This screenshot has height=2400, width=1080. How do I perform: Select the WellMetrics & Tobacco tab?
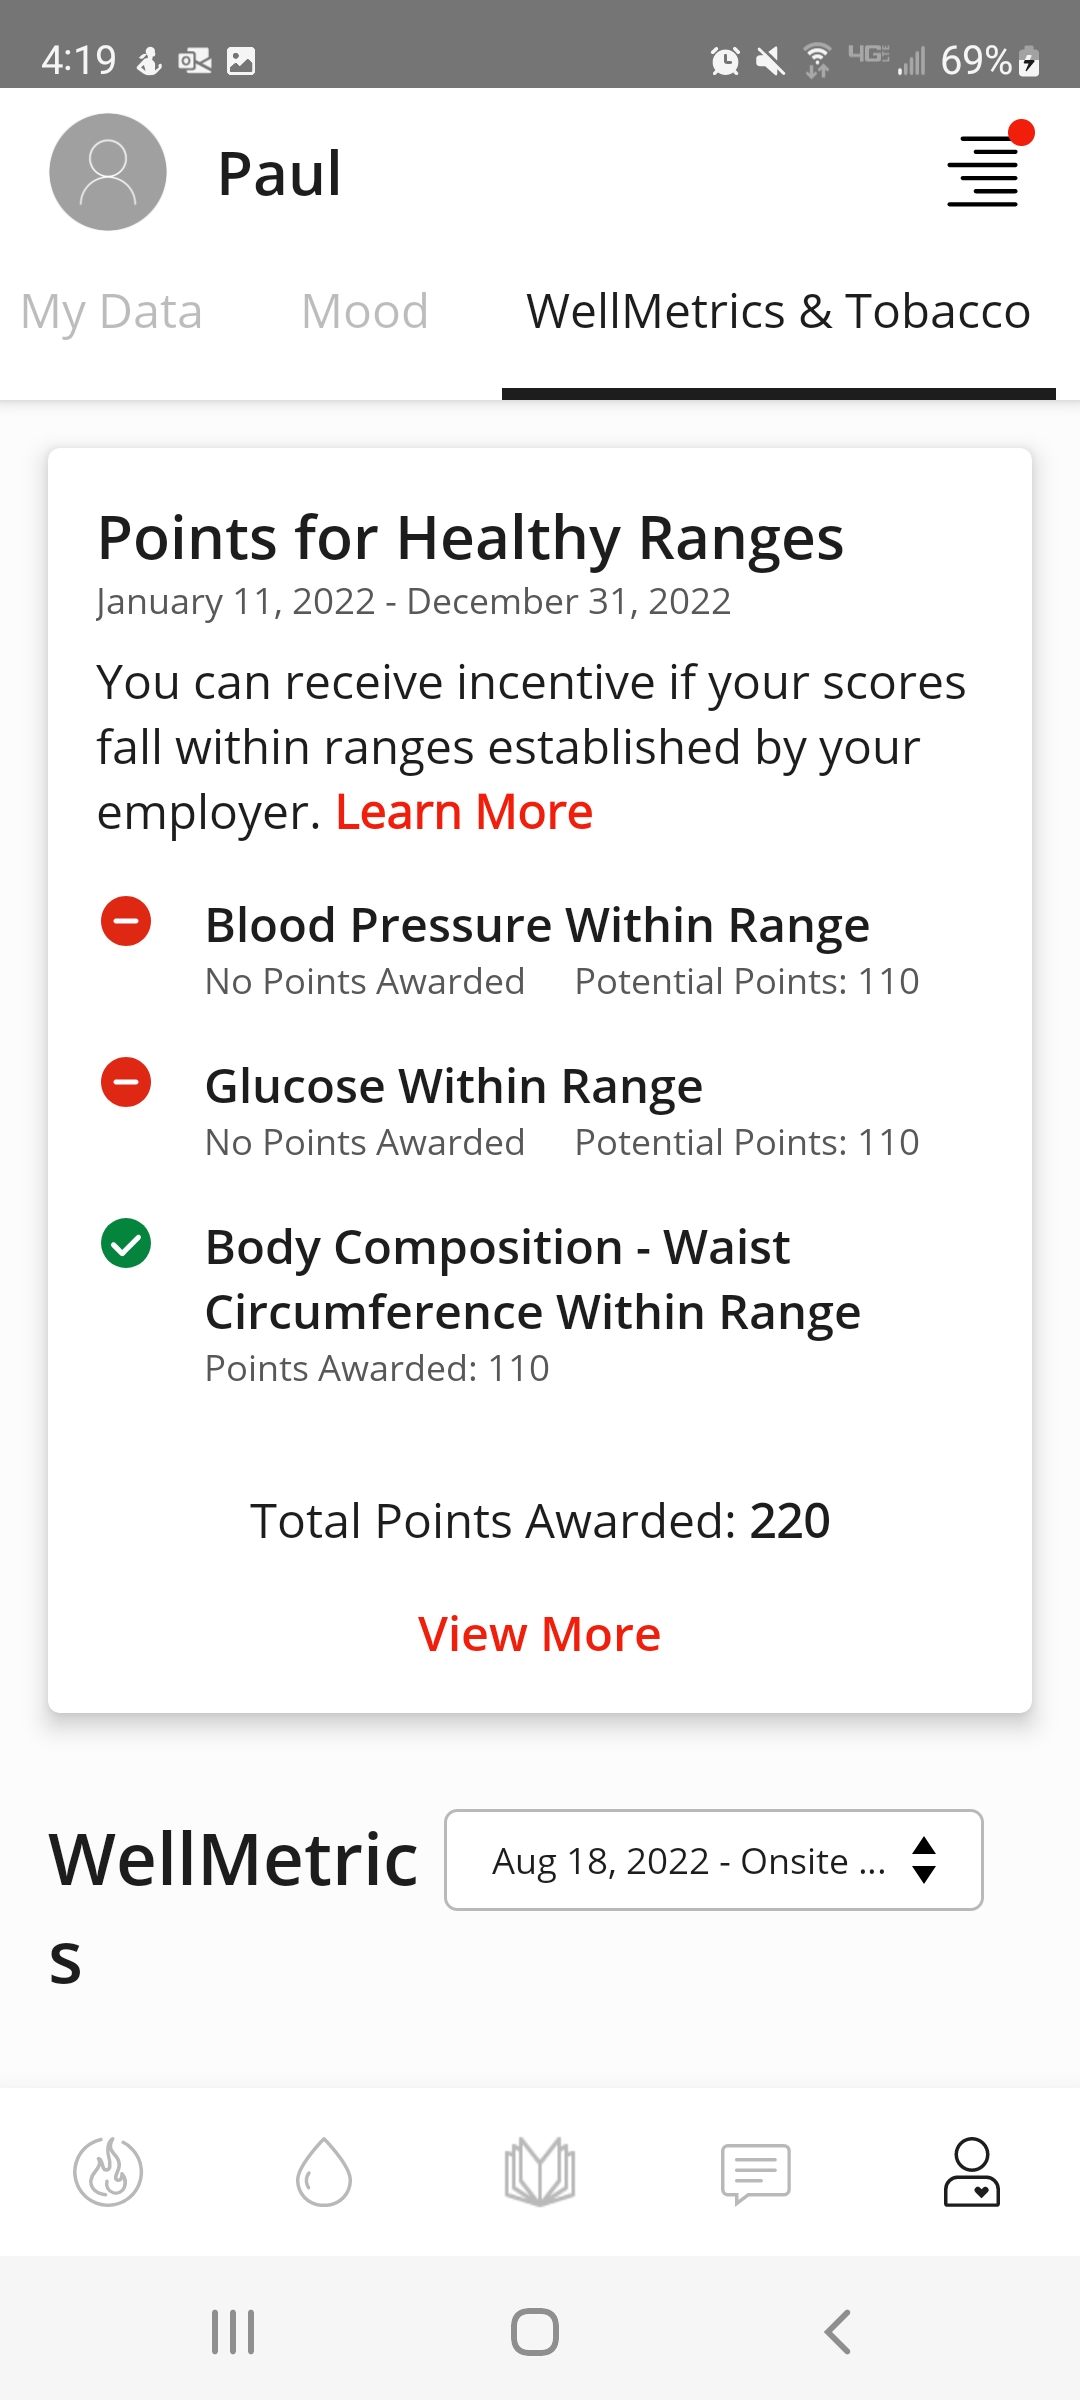(778, 312)
